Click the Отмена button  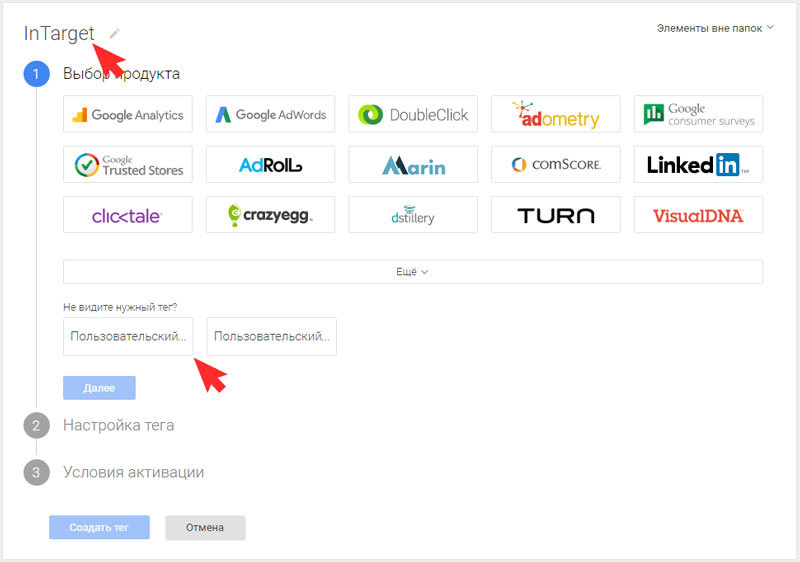point(205,527)
